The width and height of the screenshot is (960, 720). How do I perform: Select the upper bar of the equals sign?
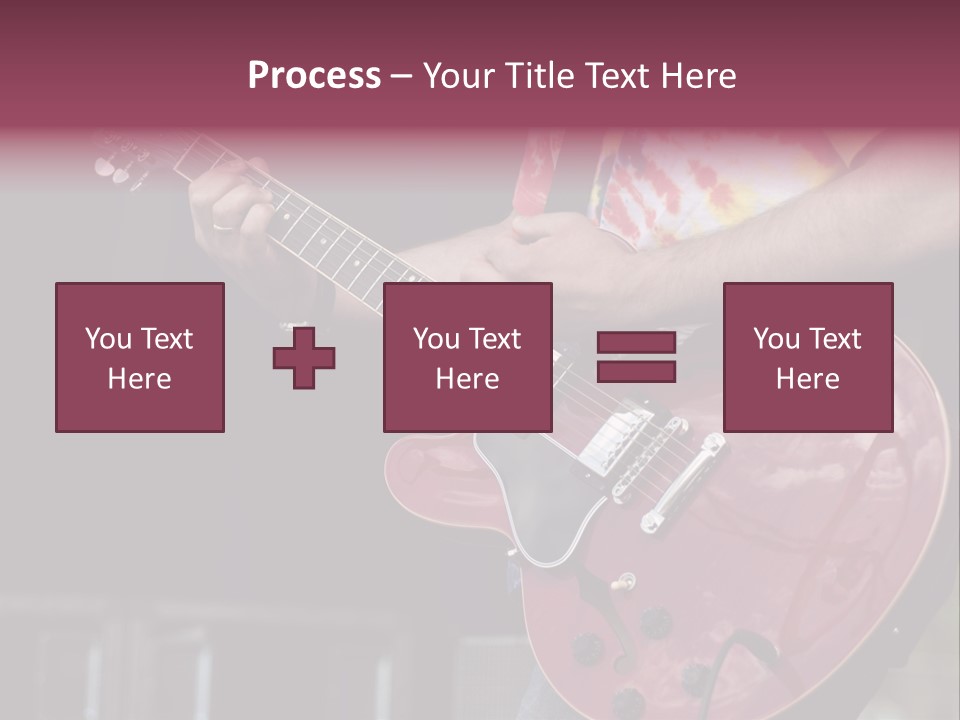coord(636,343)
